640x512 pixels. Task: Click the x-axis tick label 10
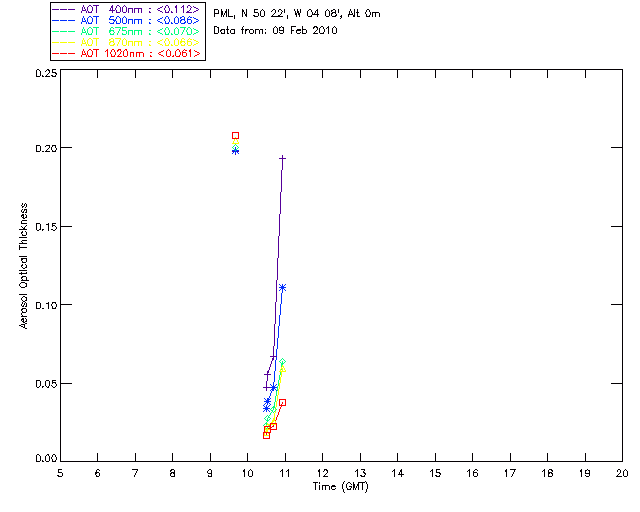pyautogui.click(x=248, y=473)
